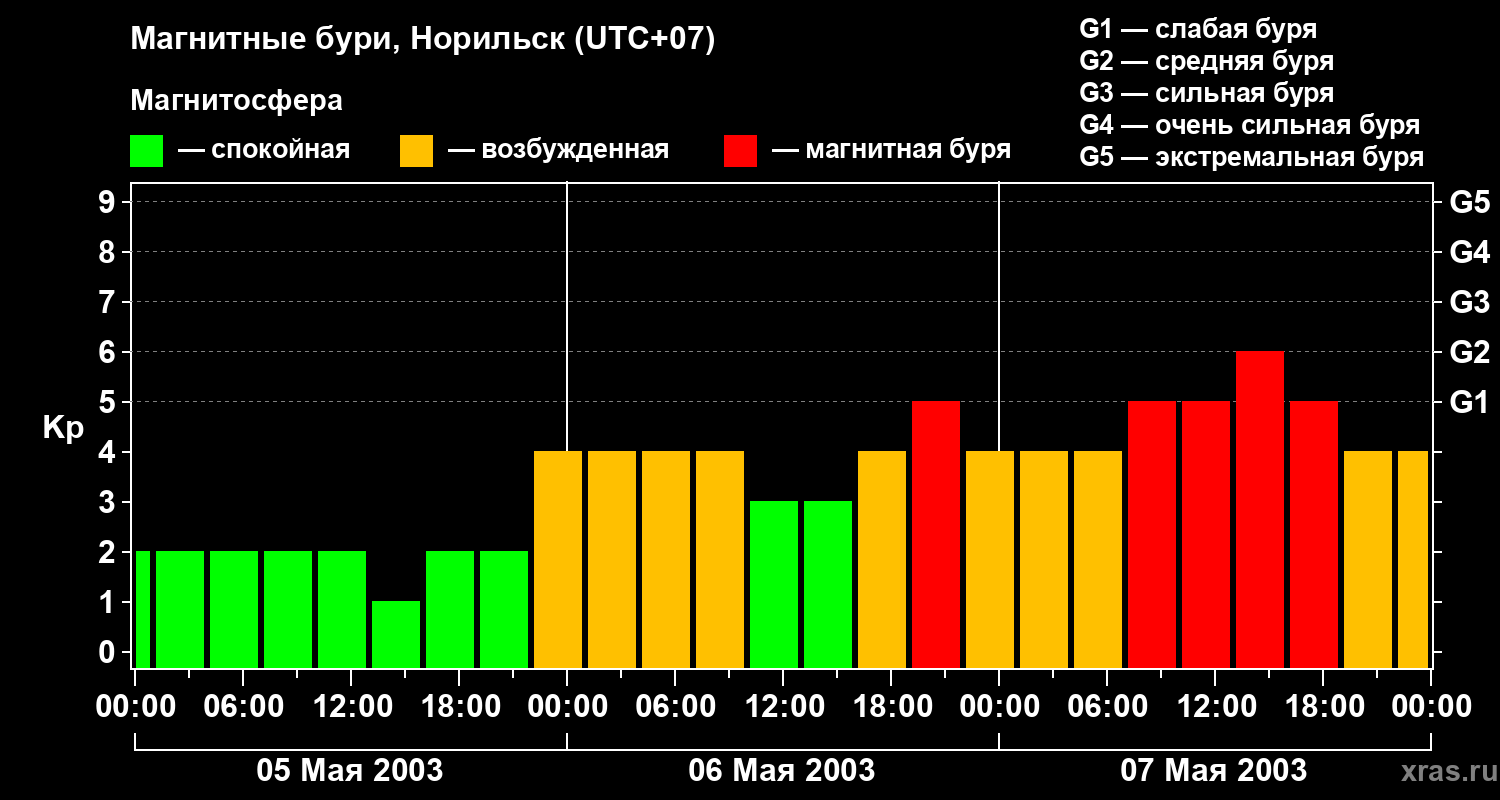Select the orange 'возбужденная' legend swatch
This screenshot has height=800, width=1500.
[x=416, y=151]
